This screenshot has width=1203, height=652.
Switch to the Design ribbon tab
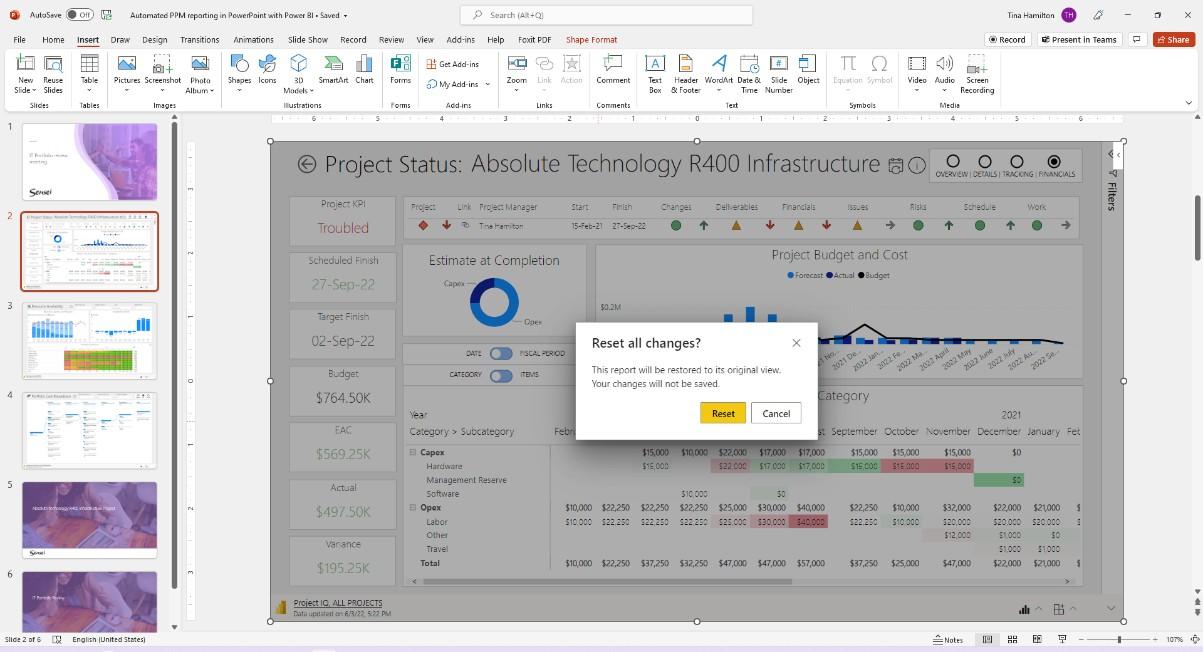(154, 40)
